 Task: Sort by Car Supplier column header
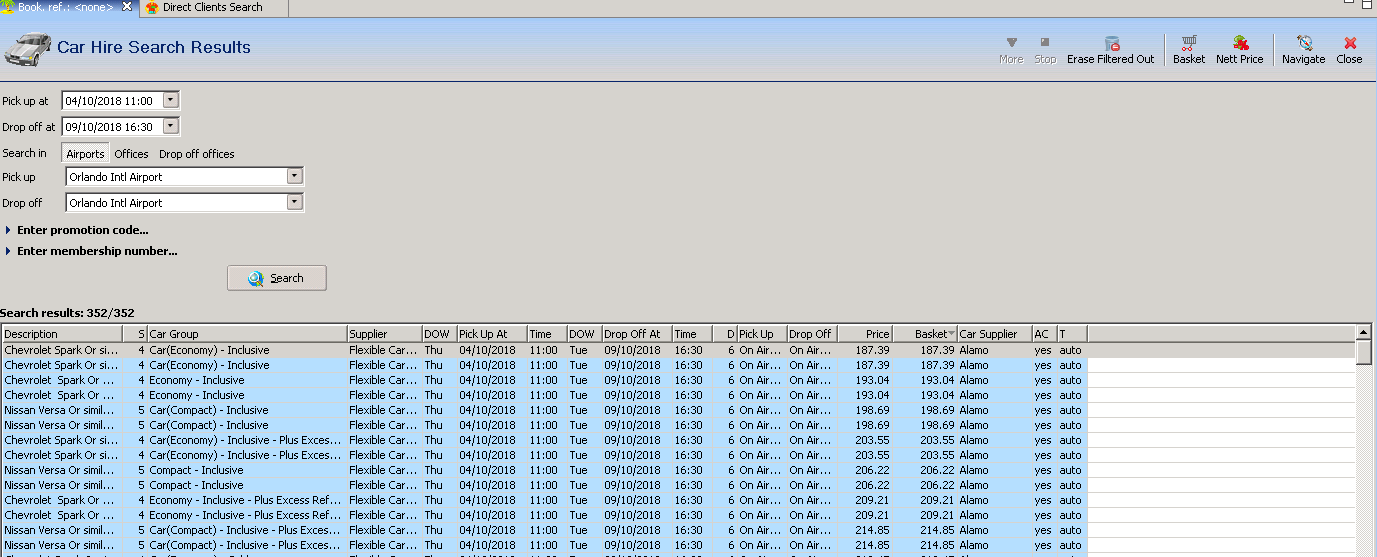point(995,334)
